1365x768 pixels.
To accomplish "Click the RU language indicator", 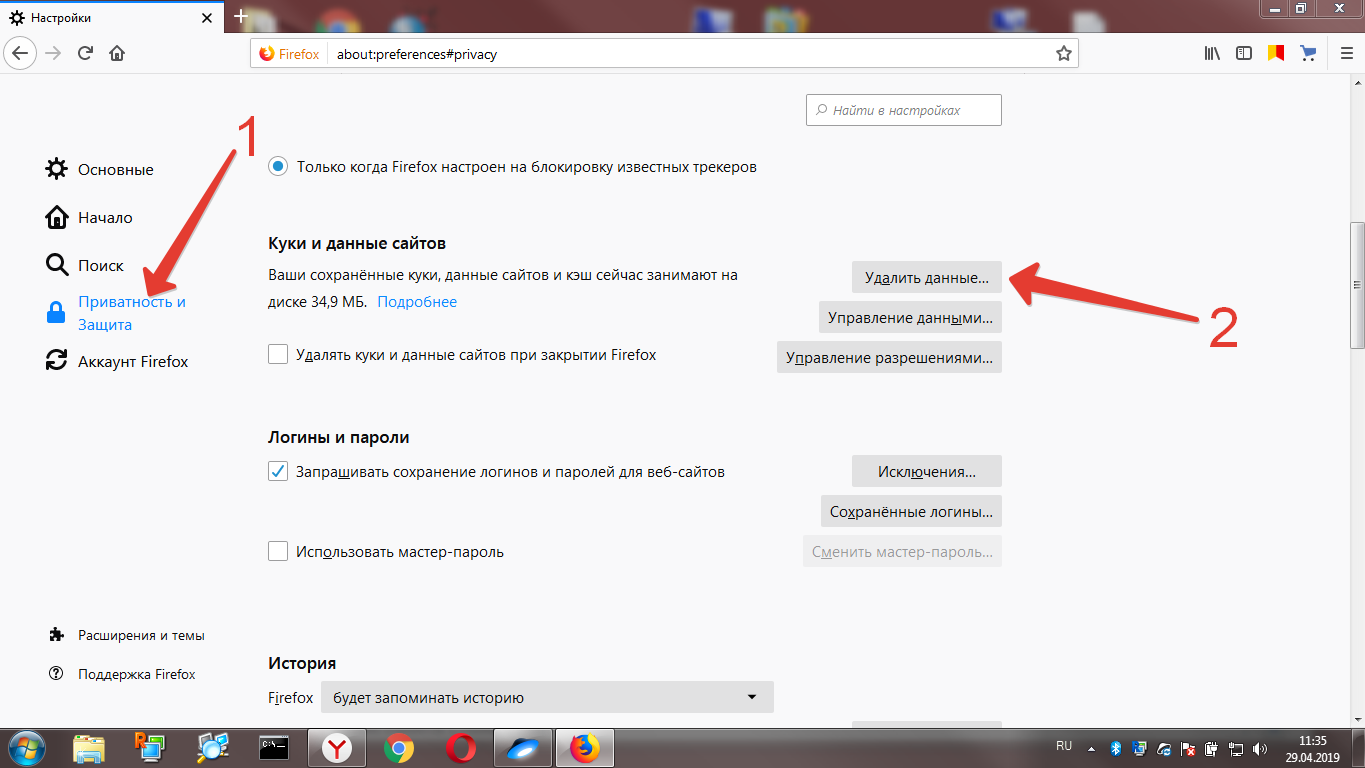I will click(x=1064, y=747).
